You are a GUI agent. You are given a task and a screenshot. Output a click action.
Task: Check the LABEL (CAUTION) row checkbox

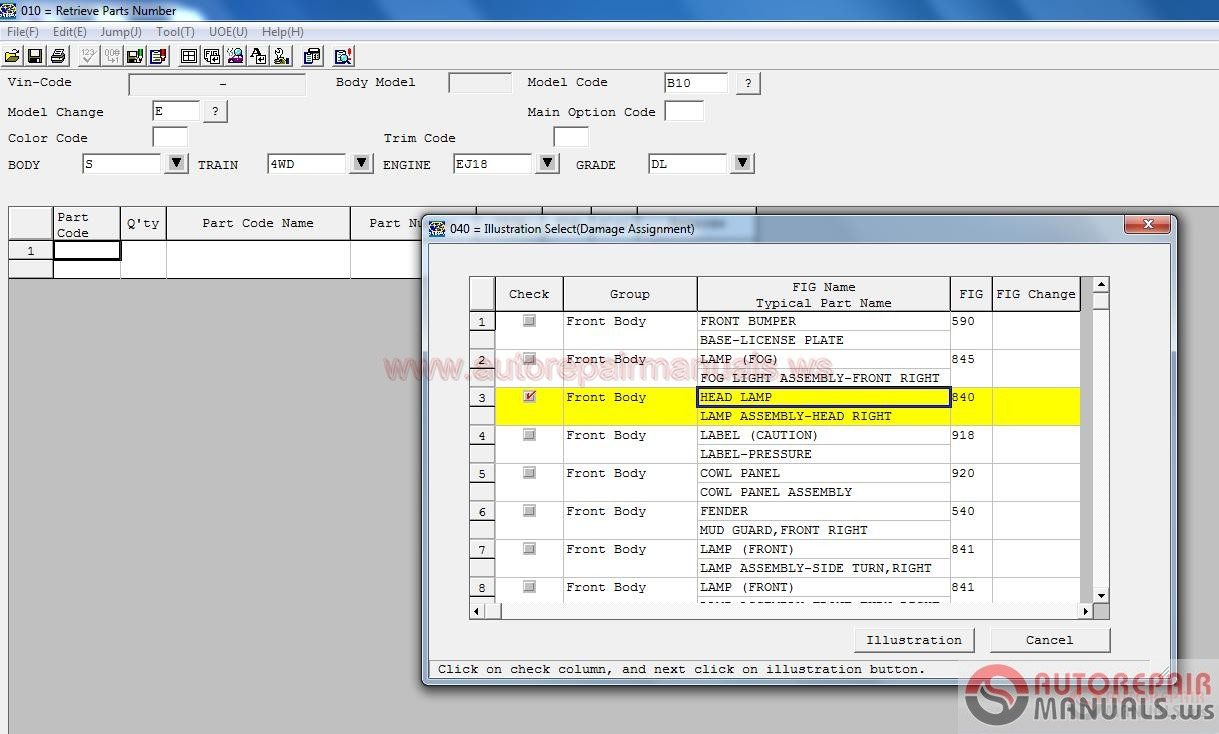(x=529, y=435)
